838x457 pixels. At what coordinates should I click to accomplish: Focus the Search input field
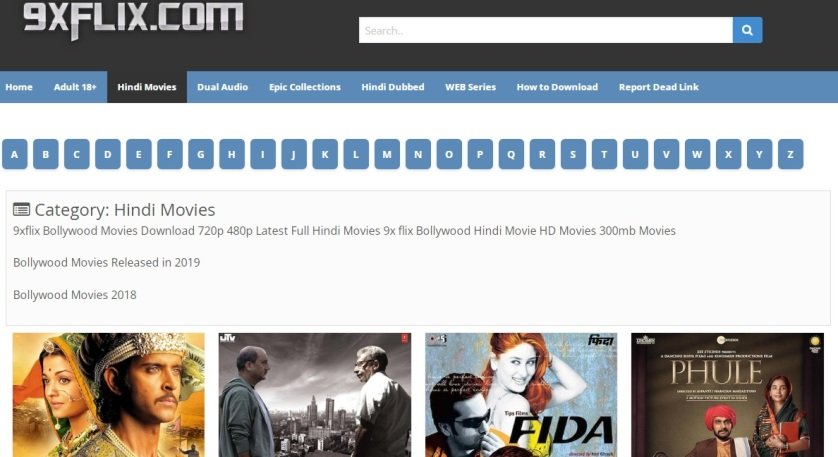546,30
